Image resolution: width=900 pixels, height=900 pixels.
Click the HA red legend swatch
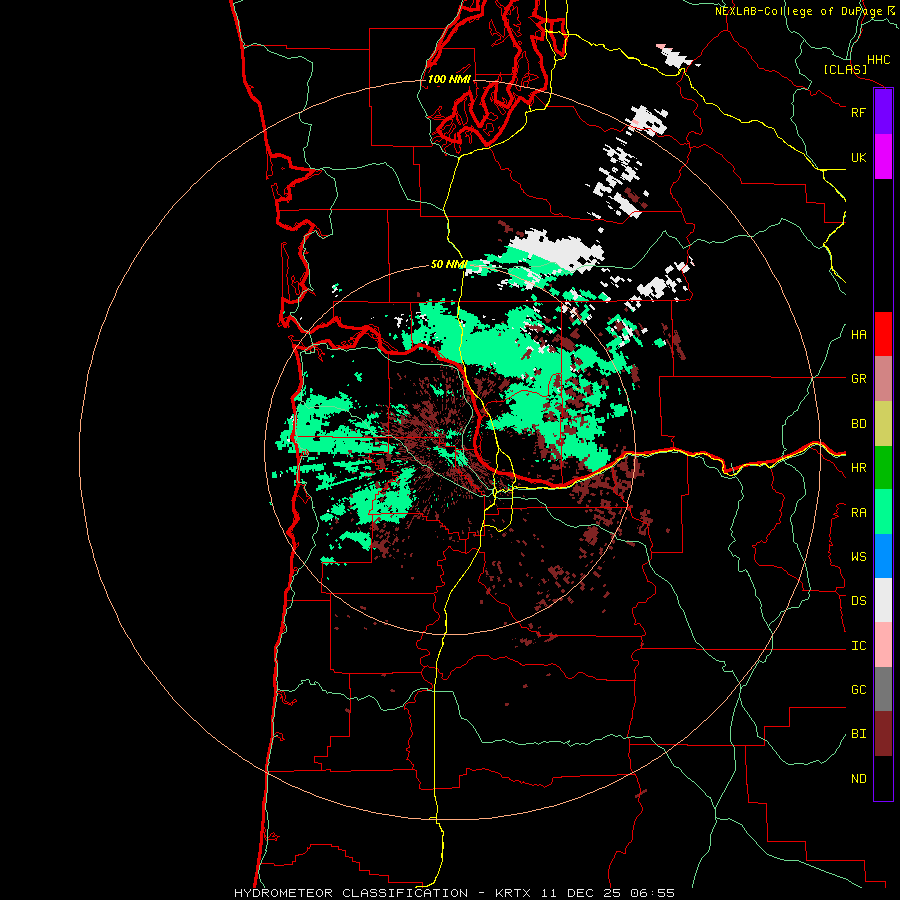[x=883, y=334]
